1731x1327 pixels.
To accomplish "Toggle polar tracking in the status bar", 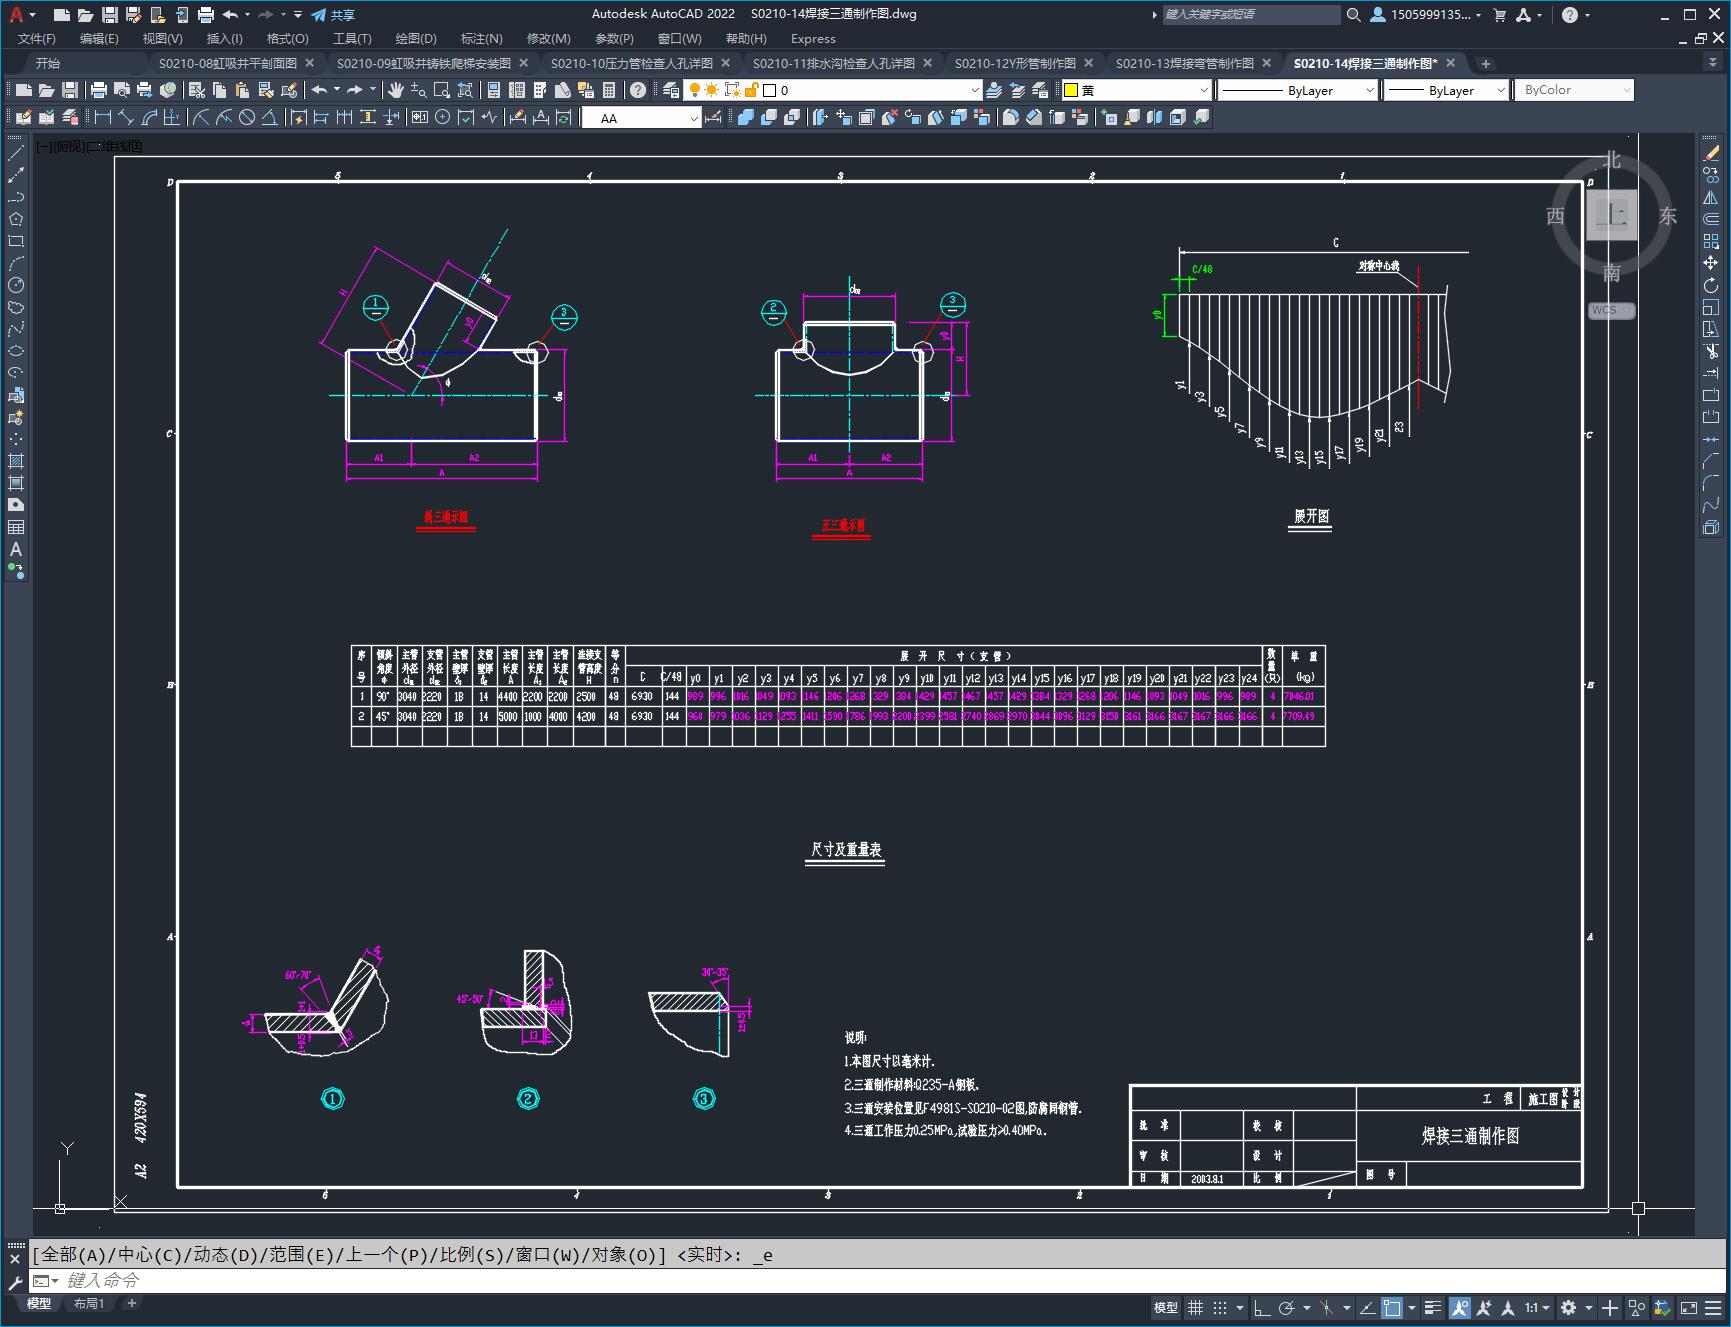I will pyautogui.click(x=1286, y=1307).
